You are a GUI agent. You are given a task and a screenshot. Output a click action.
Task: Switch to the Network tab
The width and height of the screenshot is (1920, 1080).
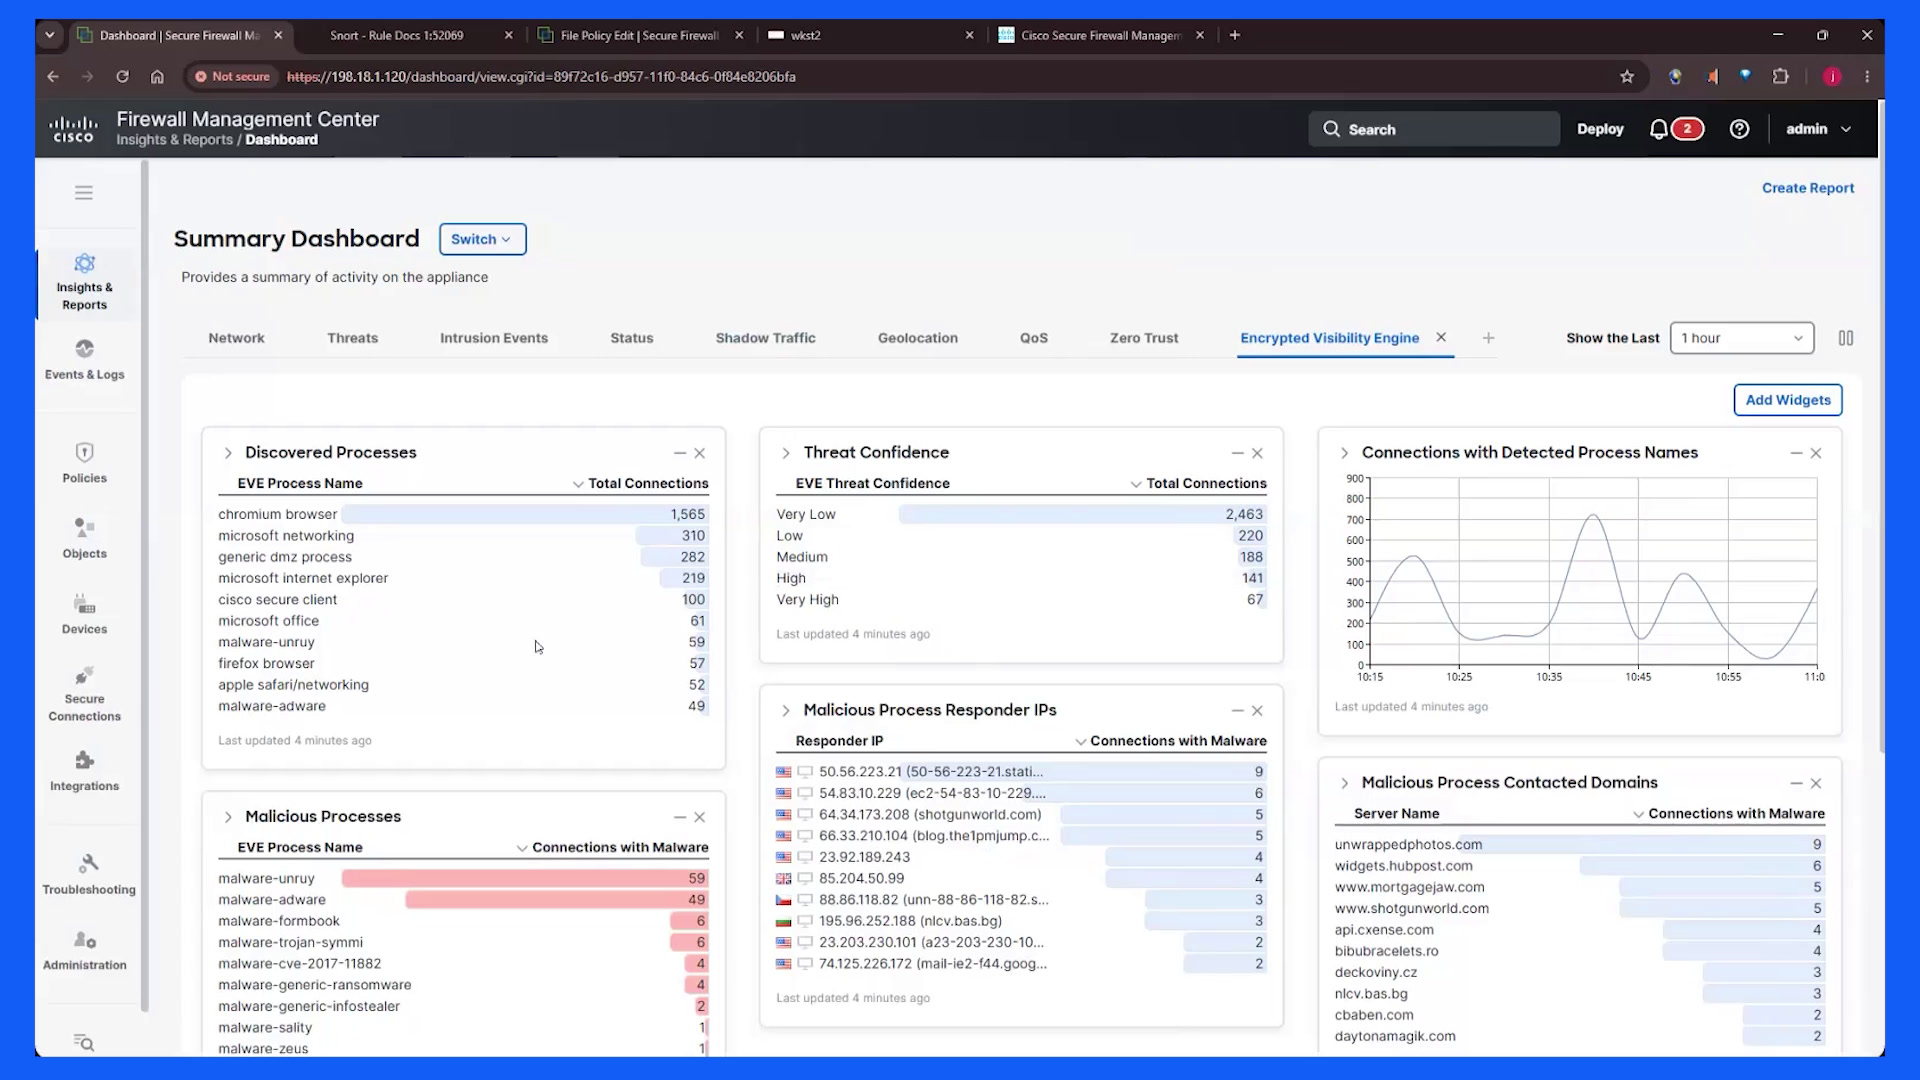237,338
